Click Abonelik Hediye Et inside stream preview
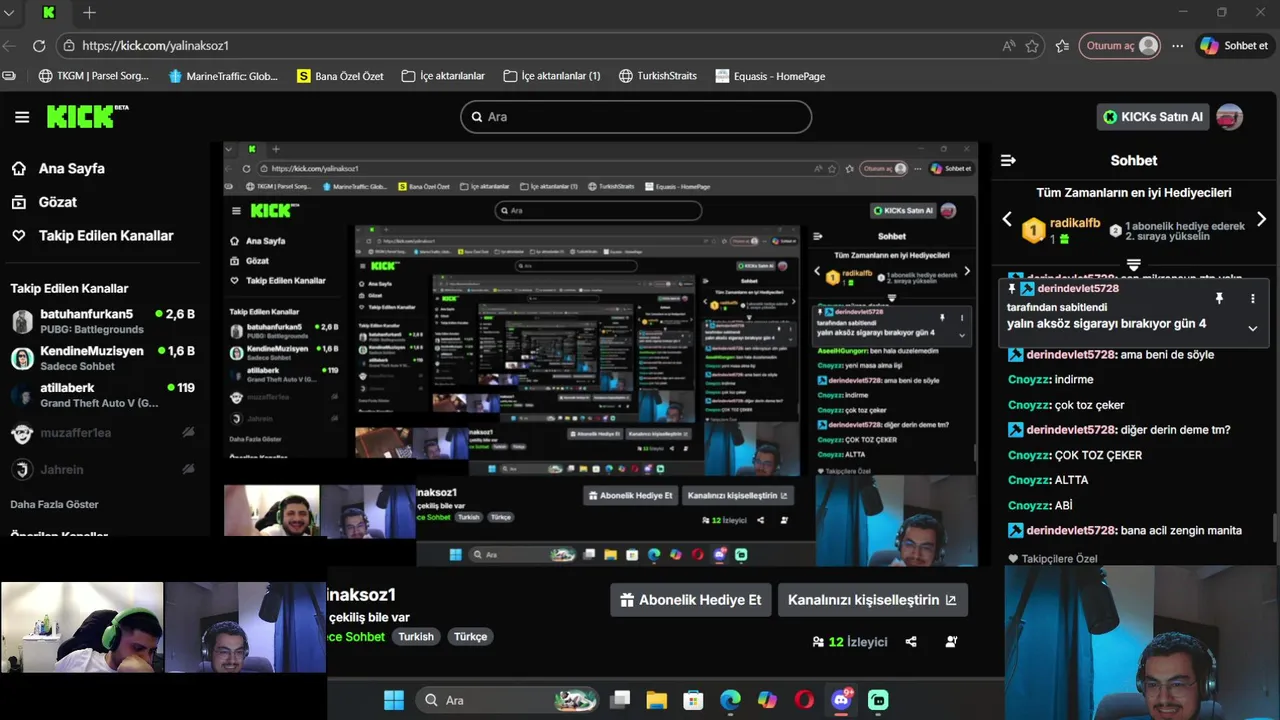Viewport: 1280px width, 720px height. click(631, 495)
